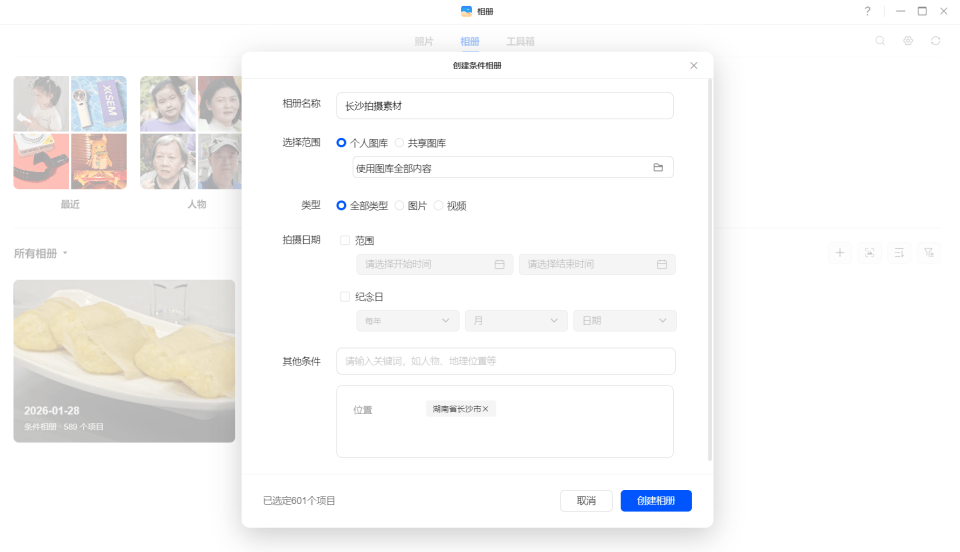The image size is (960, 552).
Task: Choose 视频 type radio button
Action: (x=438, y=206)
